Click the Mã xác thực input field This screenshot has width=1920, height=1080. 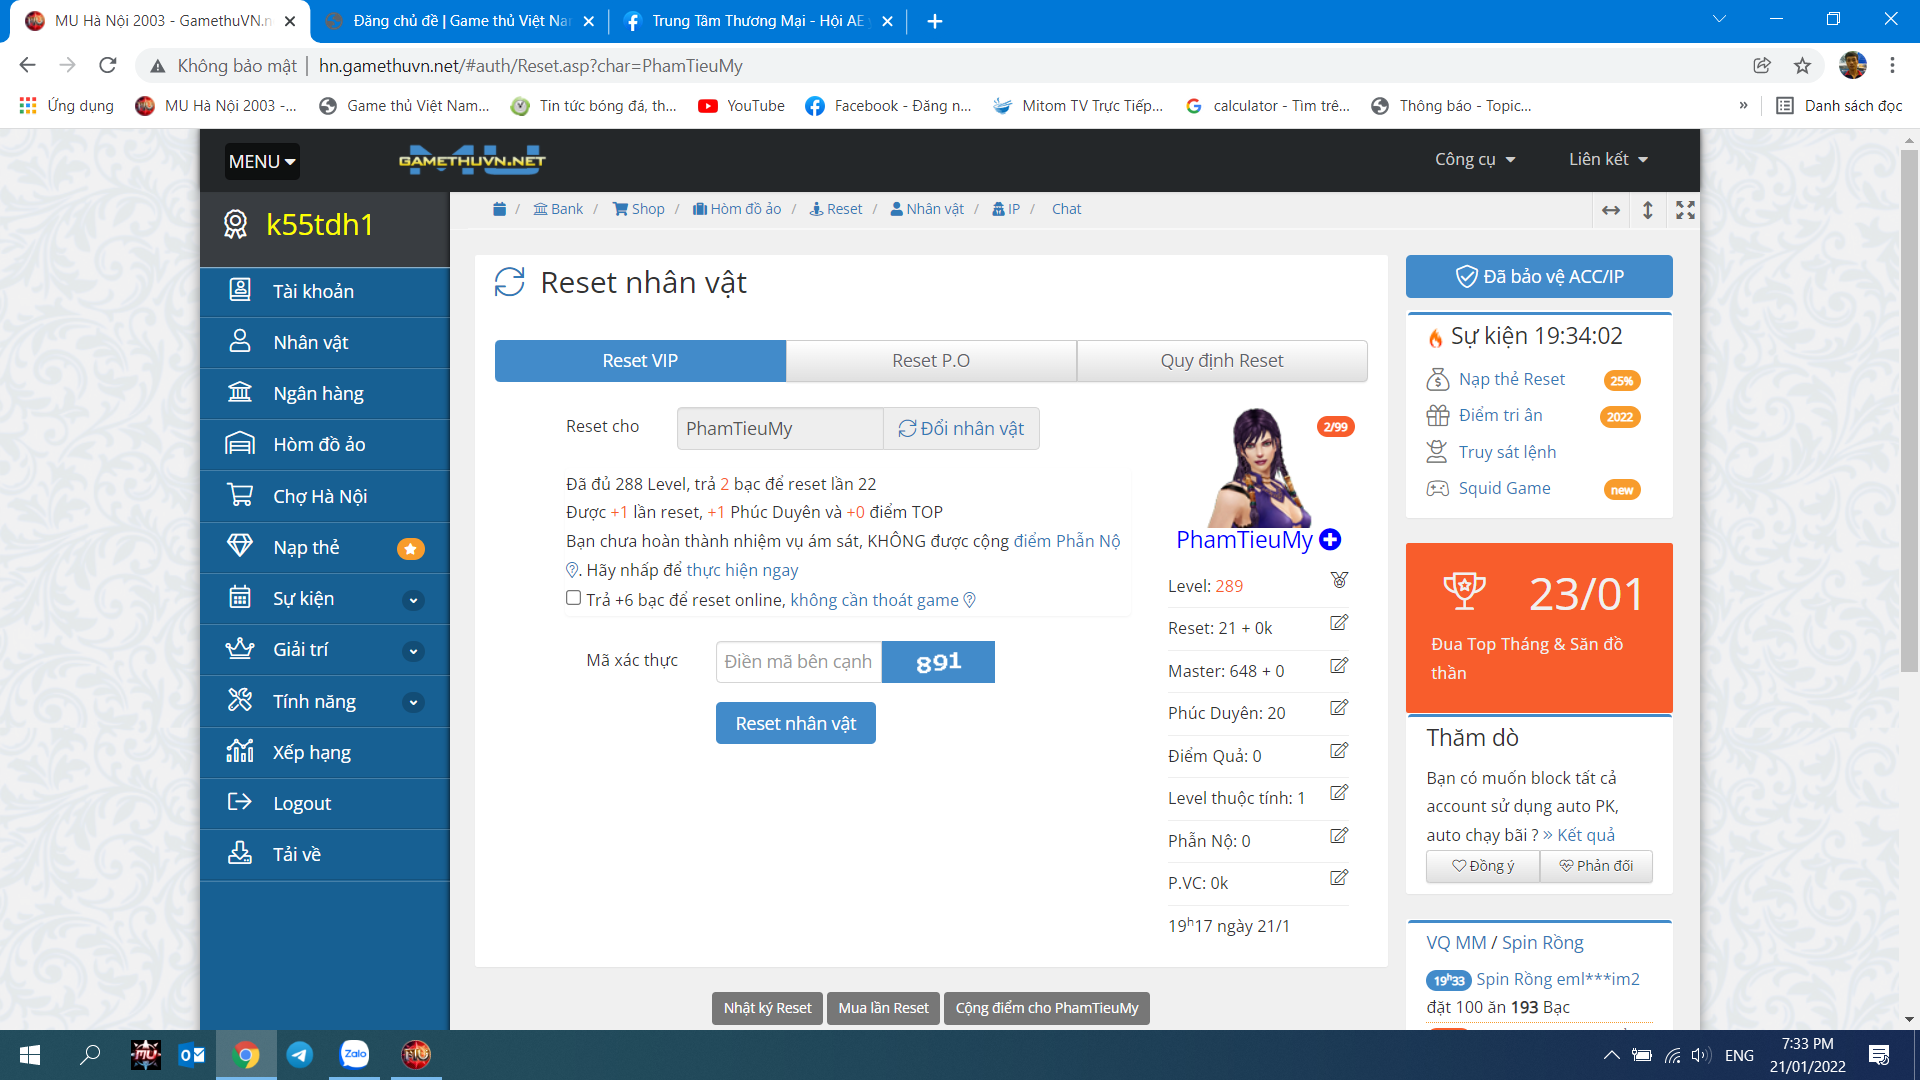(798, 662)
